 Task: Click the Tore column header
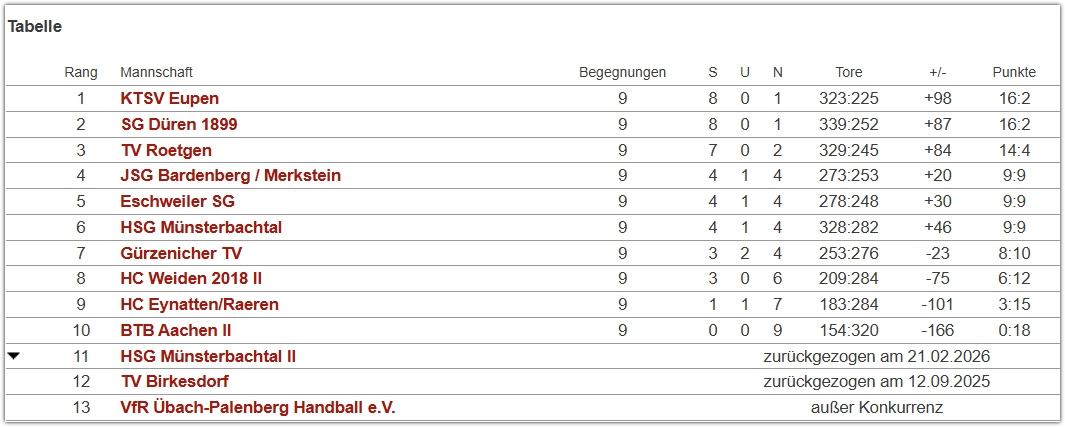pos(849,72)
